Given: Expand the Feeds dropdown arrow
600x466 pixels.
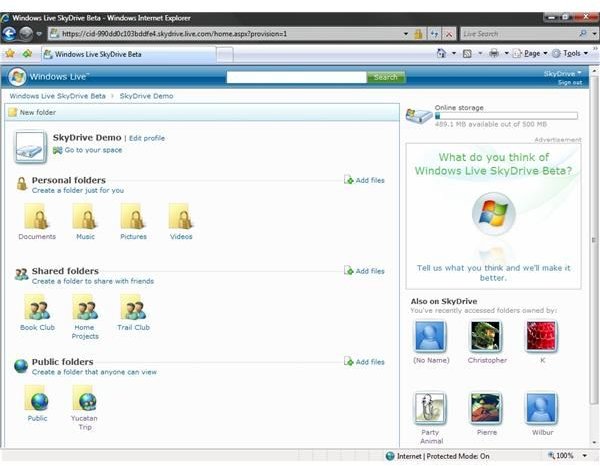Looking at the screenshot, I should [x=480, y=53].
